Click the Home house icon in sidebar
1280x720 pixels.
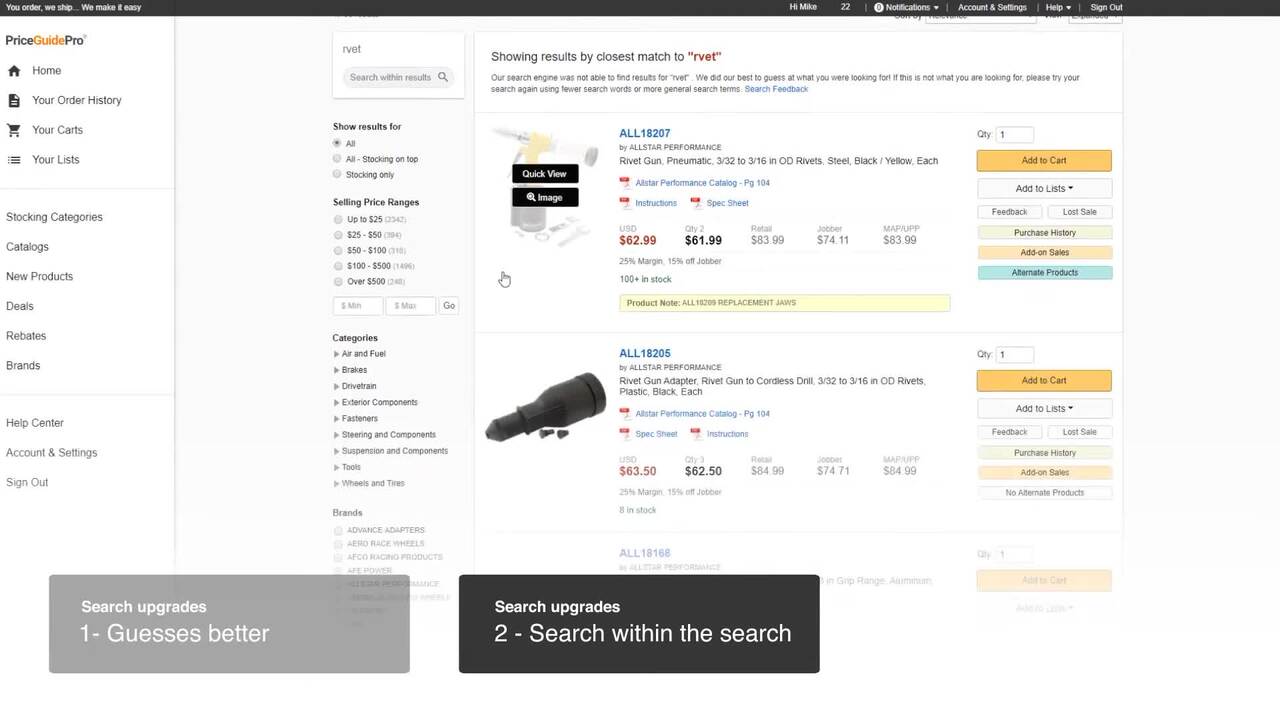pos(14,71)
